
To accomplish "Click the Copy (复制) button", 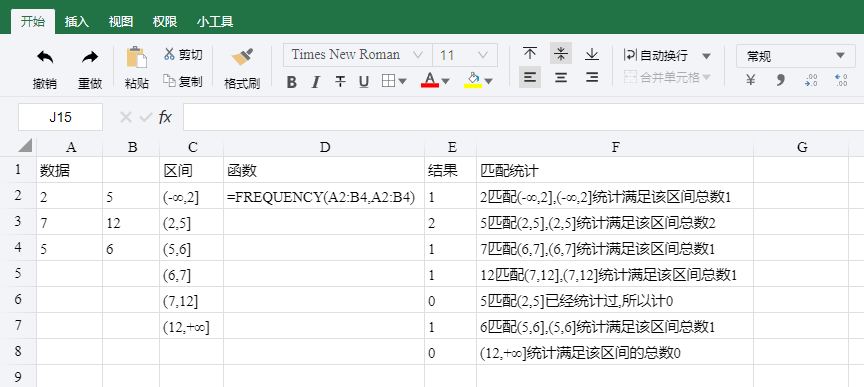I will click(x=183, y=82).
